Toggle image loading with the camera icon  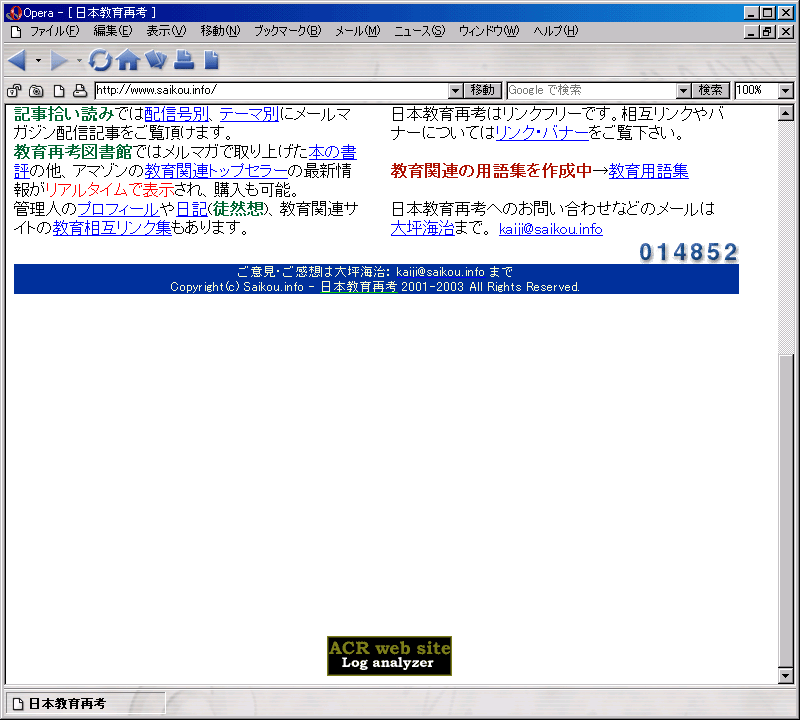[36, 91]
